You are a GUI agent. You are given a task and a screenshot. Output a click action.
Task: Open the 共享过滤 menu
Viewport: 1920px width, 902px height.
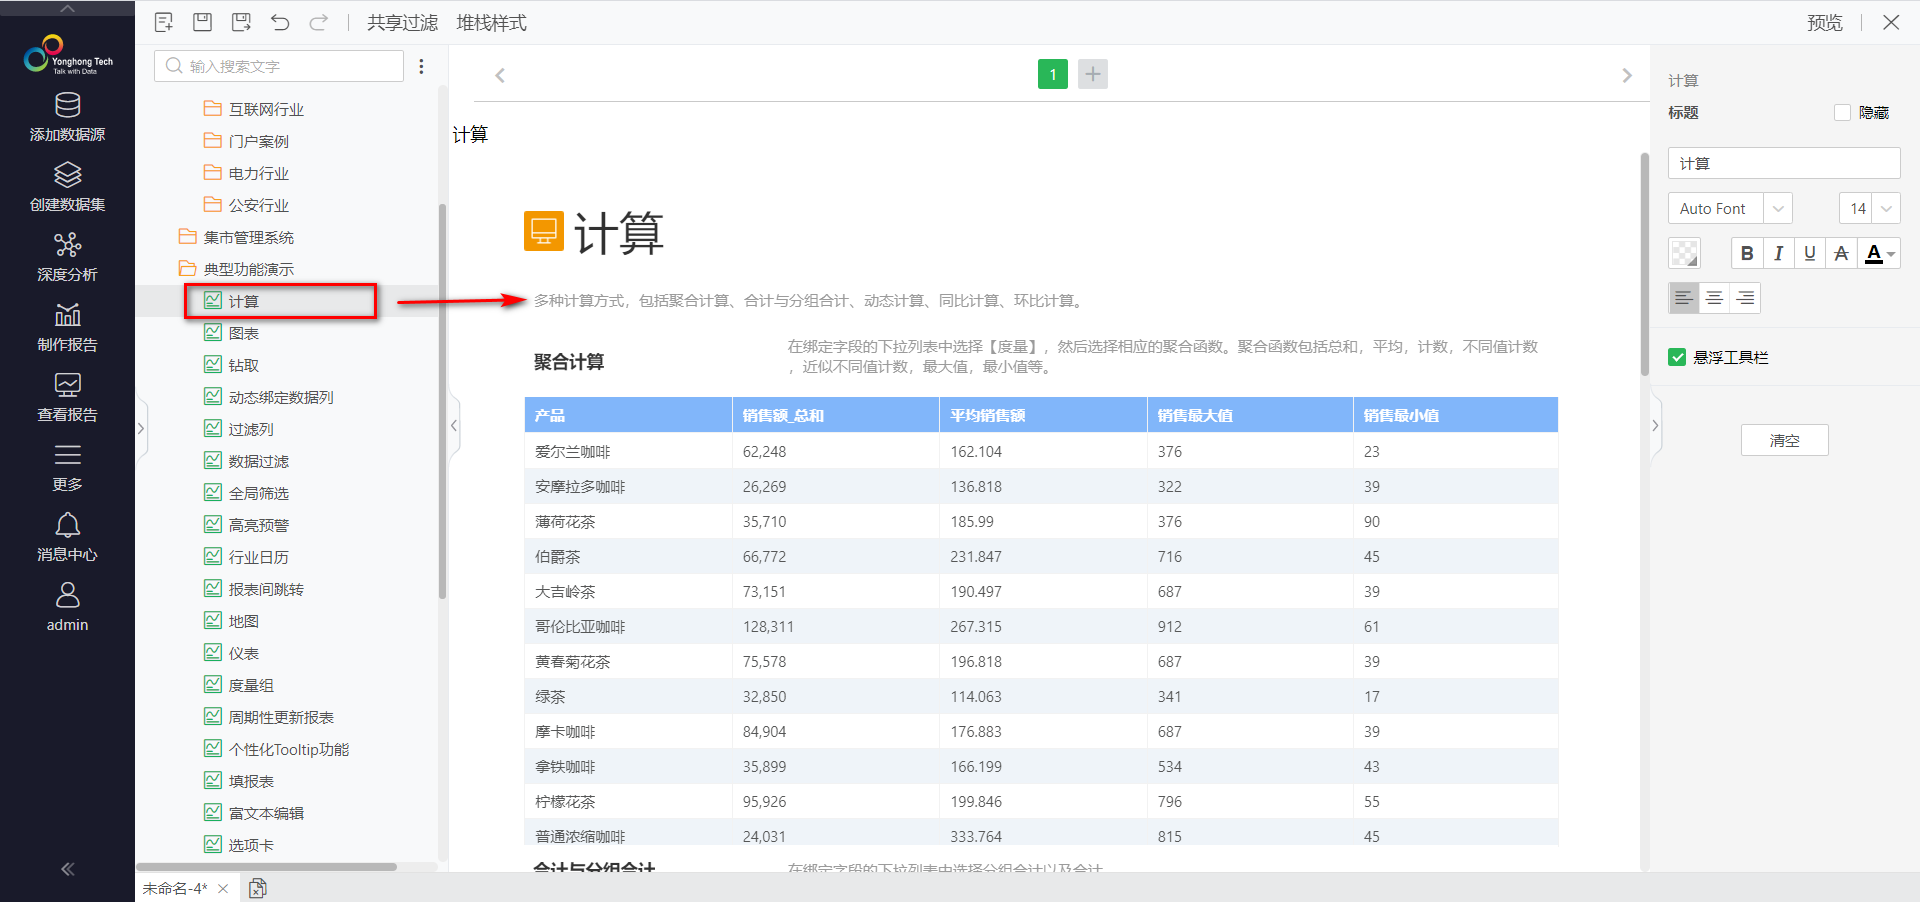click(402, 22)
